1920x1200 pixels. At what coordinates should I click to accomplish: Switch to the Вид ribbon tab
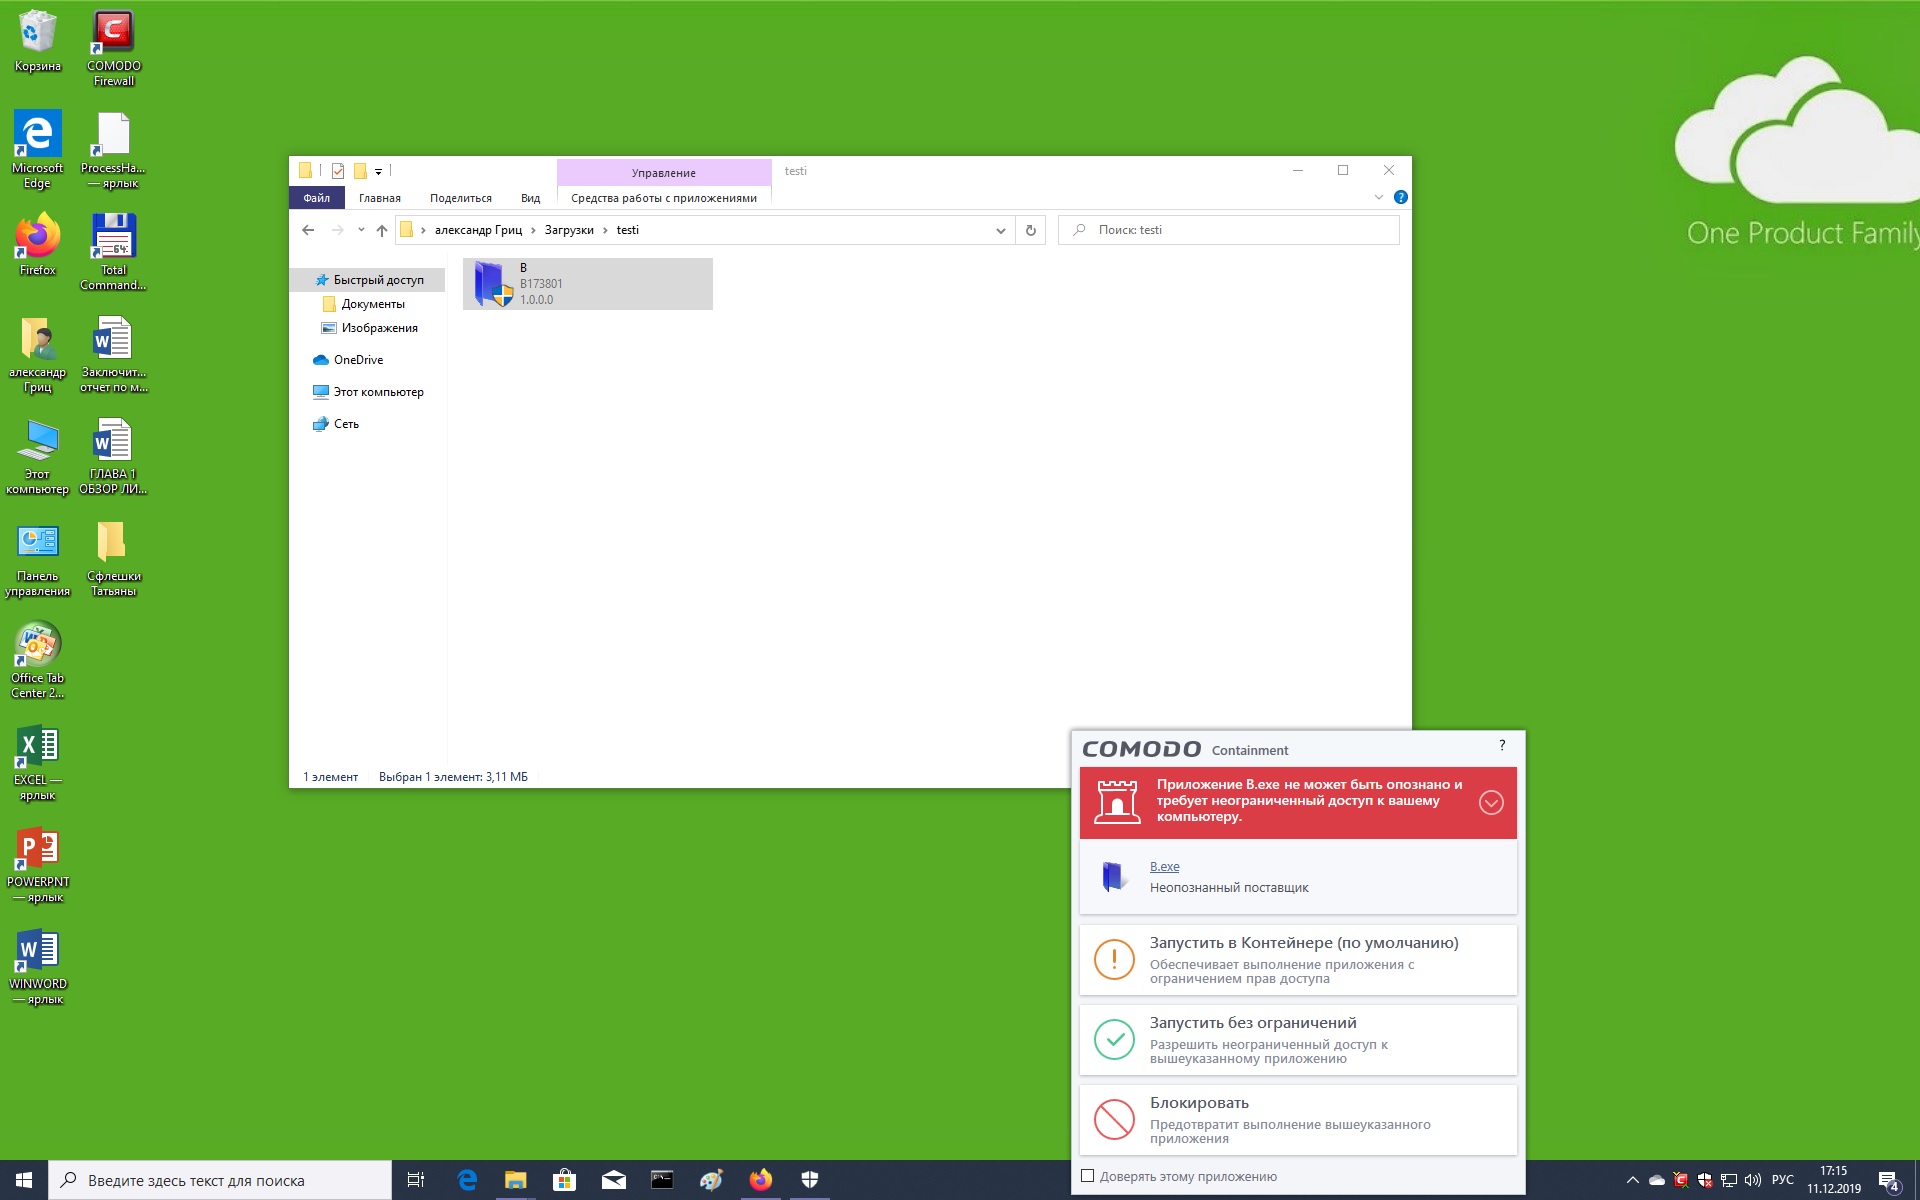coord(530,198)
